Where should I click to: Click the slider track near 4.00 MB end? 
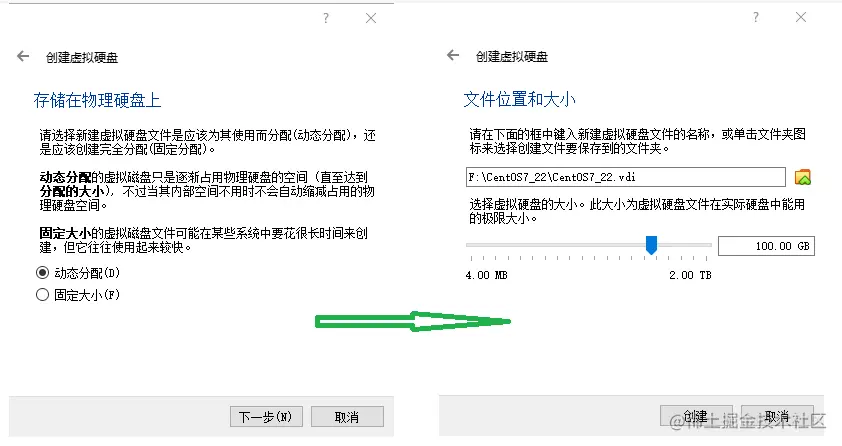coord(473,245)
